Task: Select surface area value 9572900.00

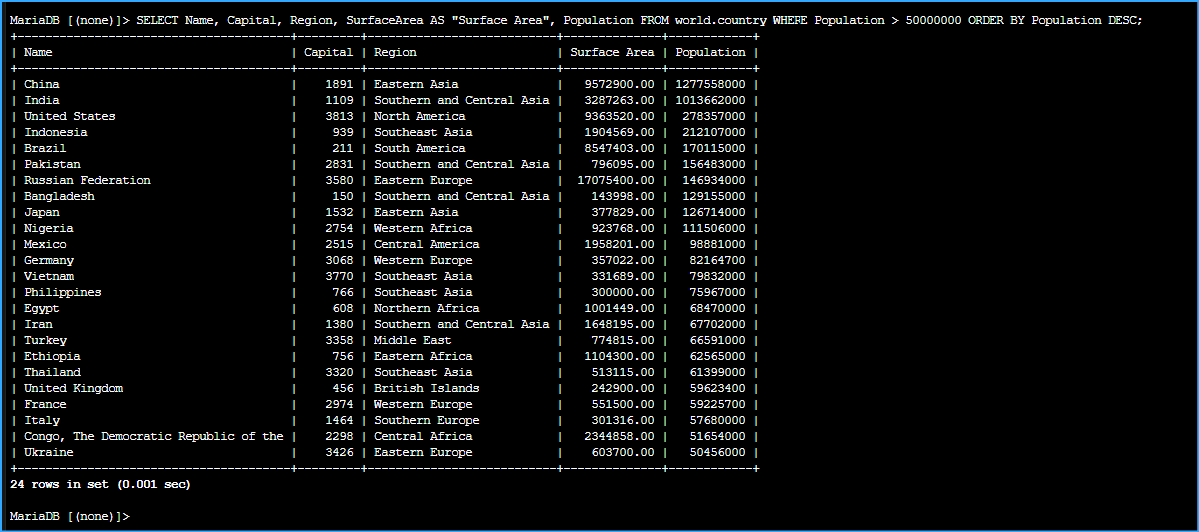Action: coord(619,84)
